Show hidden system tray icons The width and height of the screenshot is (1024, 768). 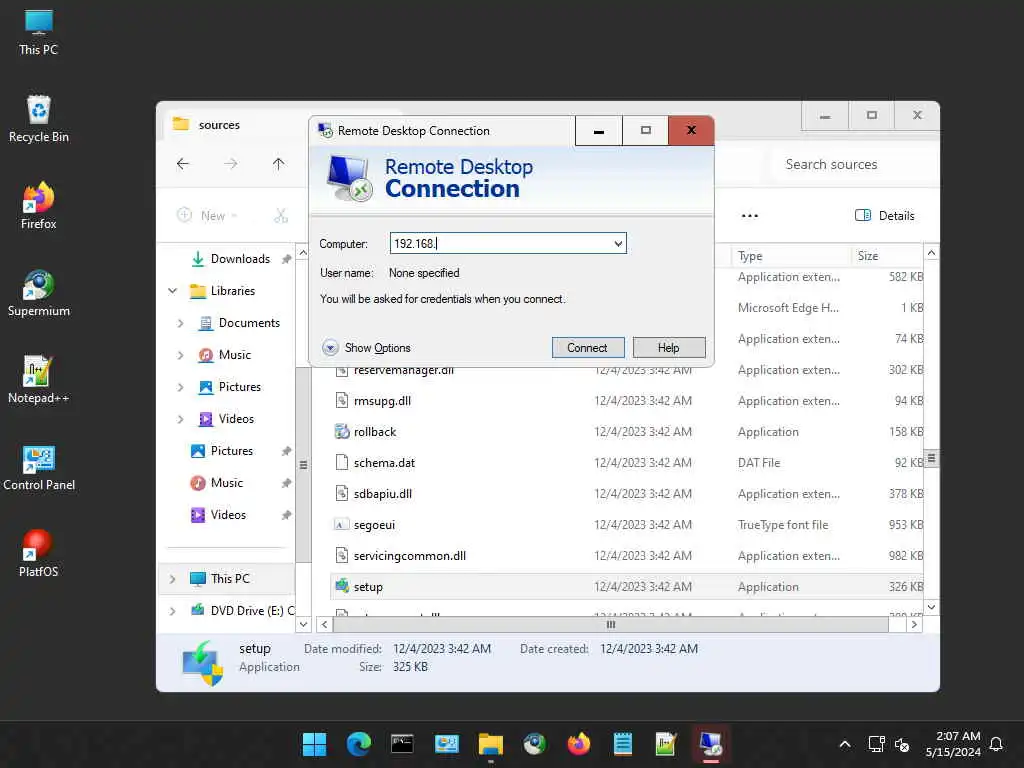(x=844, y=744)
